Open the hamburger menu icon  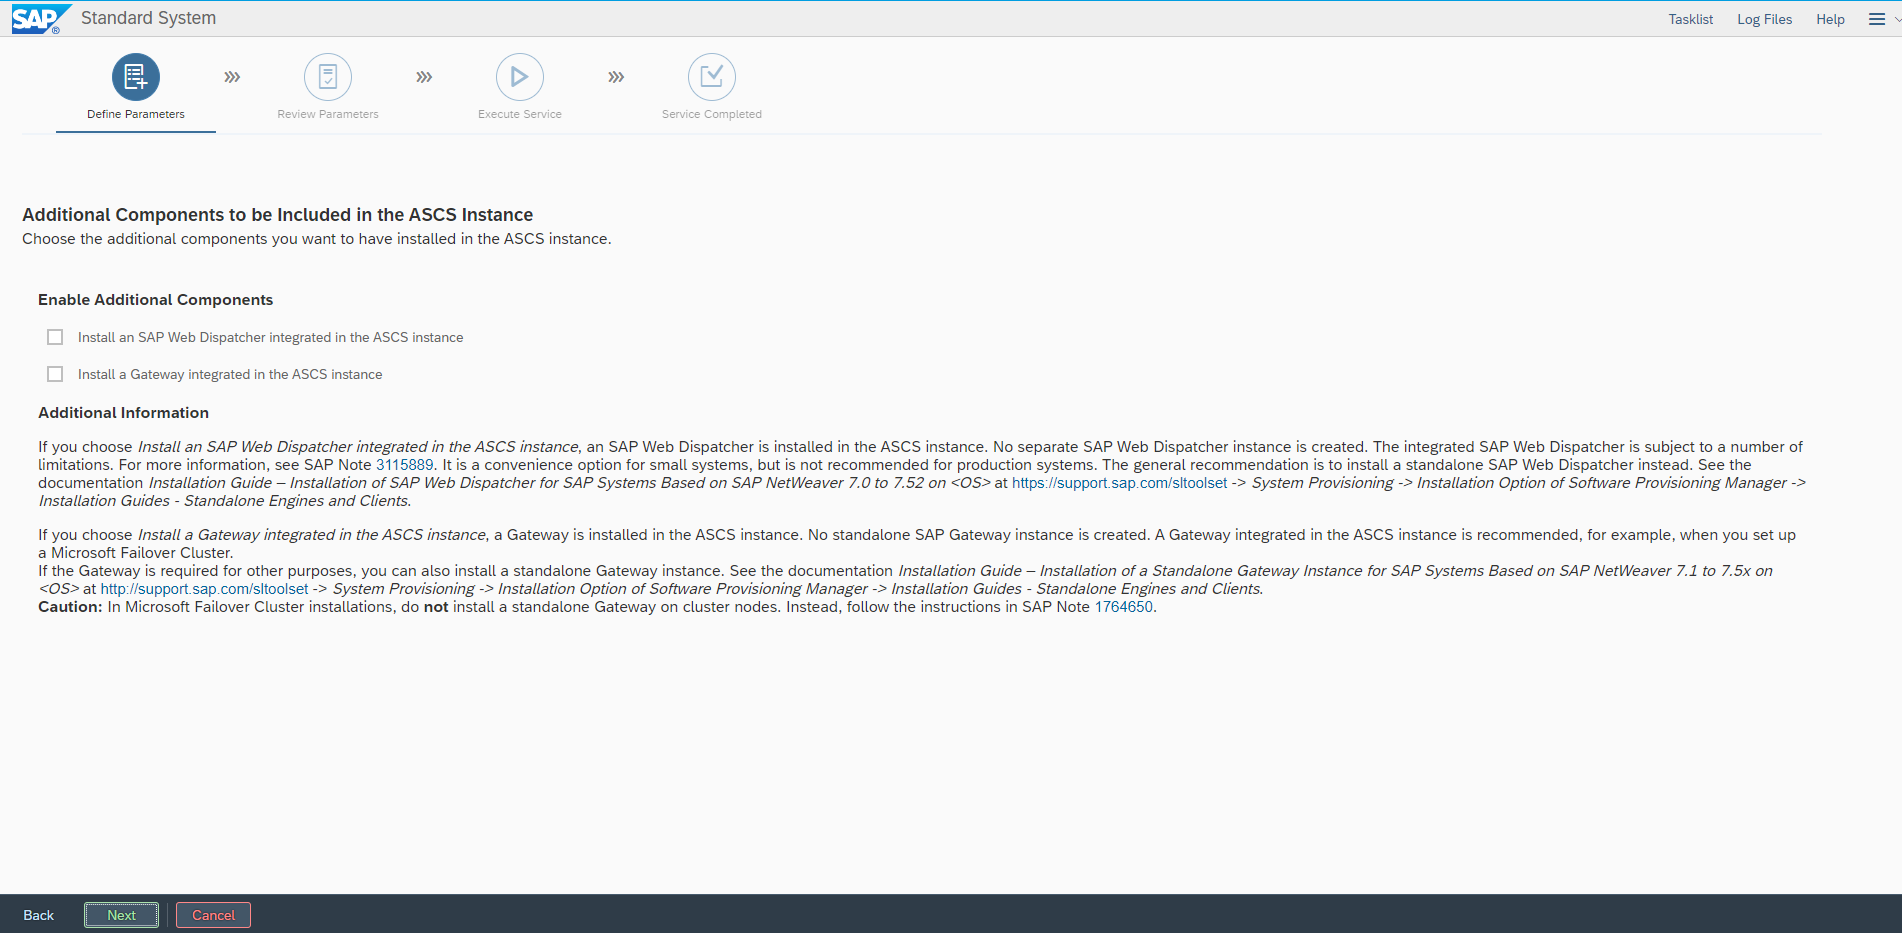[1876, 19]
